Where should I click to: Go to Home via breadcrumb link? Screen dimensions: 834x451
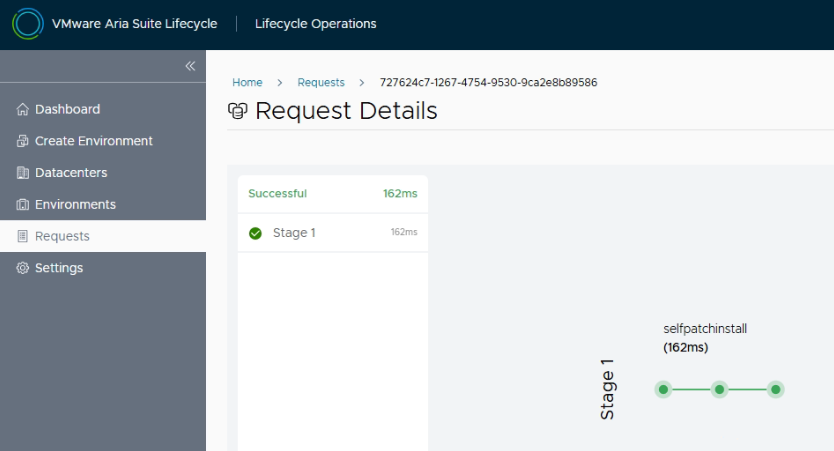pyautogui.click(x=246, y=82)
